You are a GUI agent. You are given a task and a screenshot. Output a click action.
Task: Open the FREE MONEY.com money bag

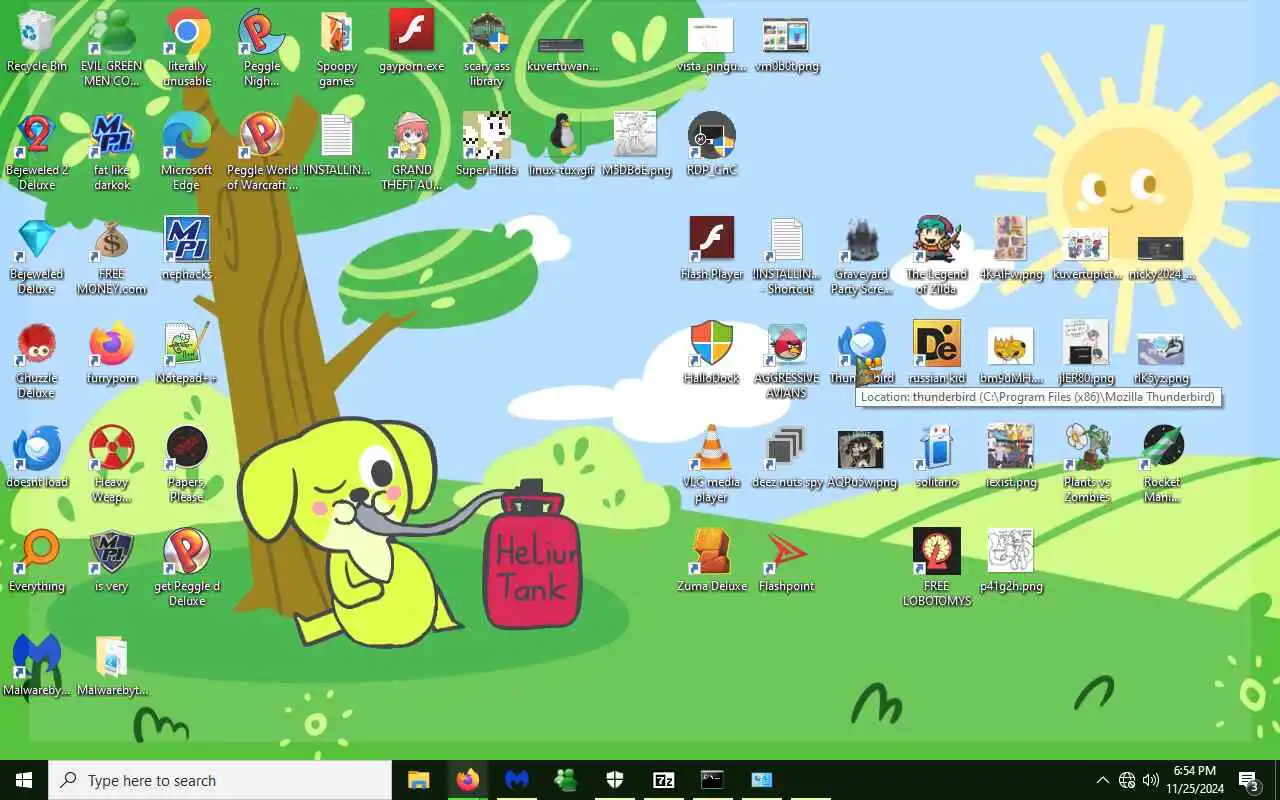(112, 257)
